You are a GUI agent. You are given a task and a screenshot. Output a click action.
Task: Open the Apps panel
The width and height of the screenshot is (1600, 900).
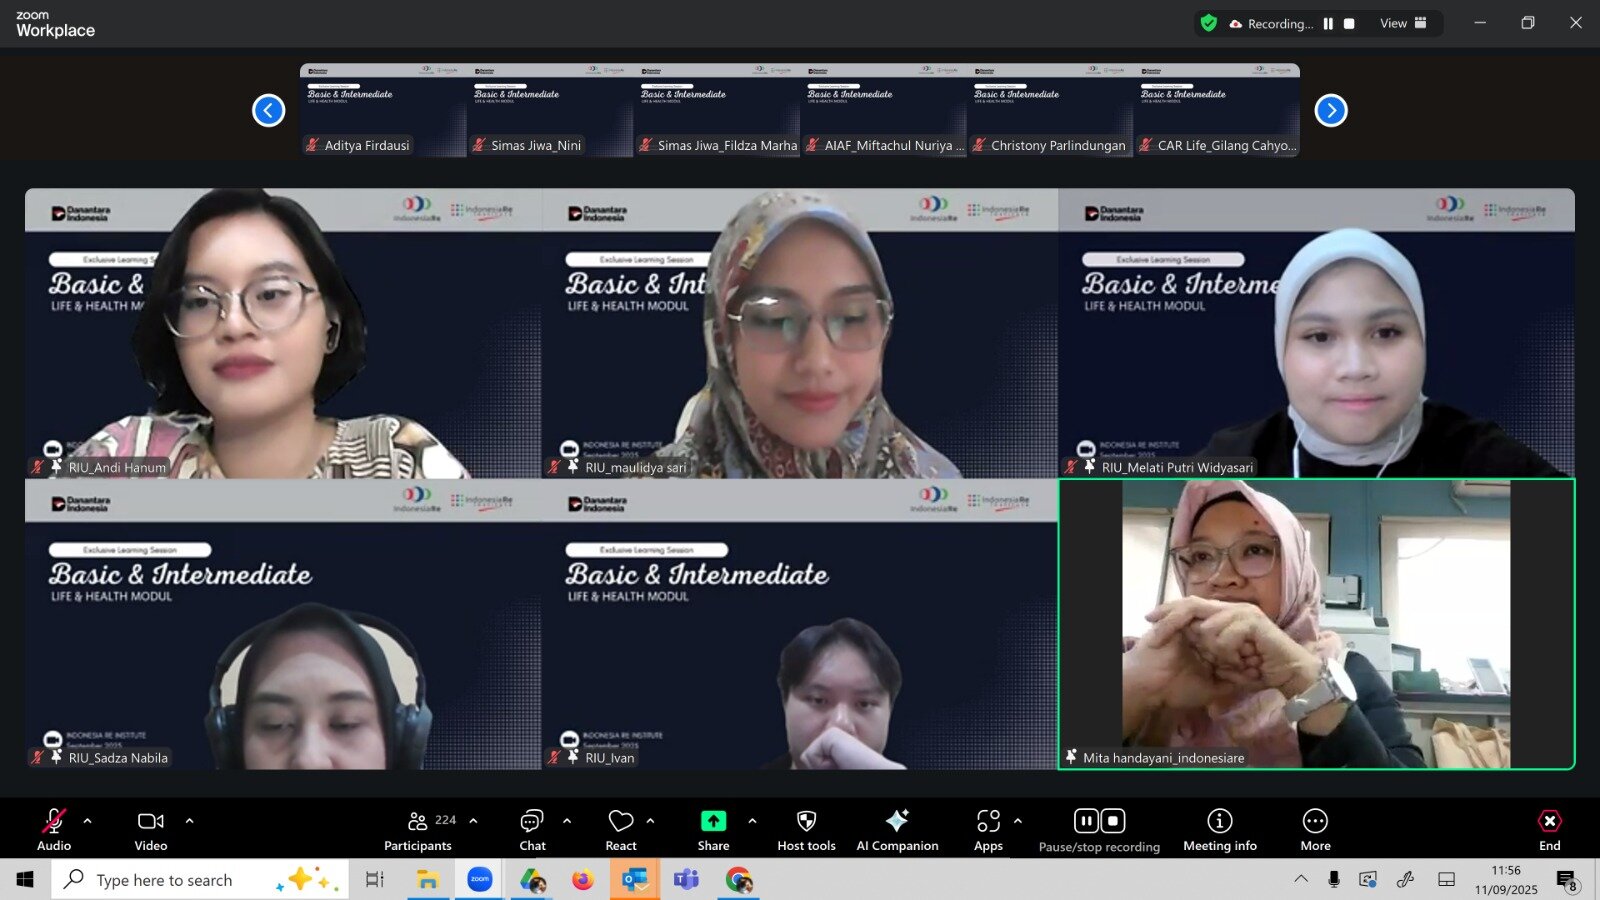pyautogui.click(x=988, y=829)
